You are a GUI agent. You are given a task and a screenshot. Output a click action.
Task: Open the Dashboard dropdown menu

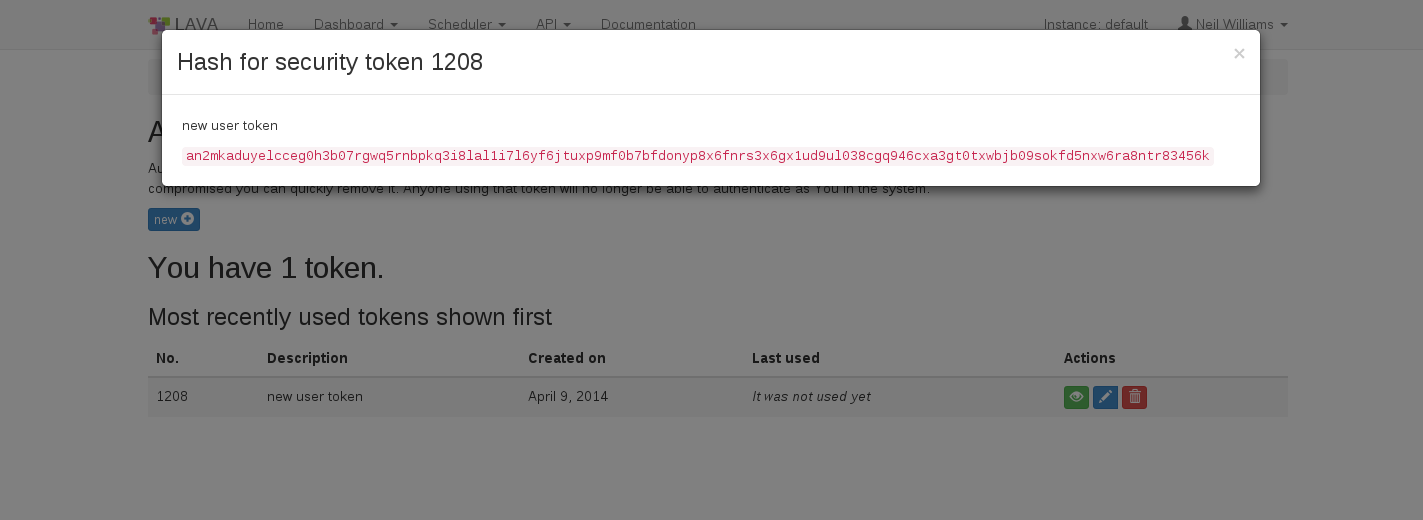[x=356, y=24]
